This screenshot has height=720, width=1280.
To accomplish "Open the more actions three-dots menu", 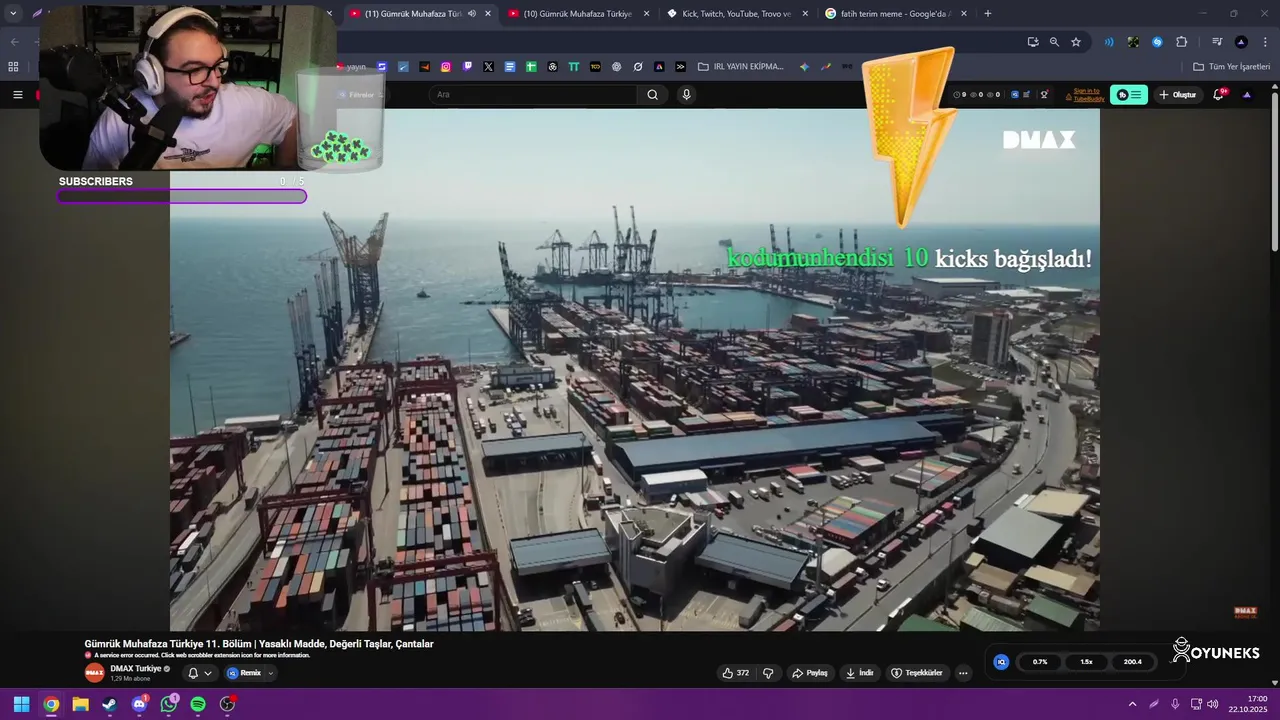I will tap(963, 673).
